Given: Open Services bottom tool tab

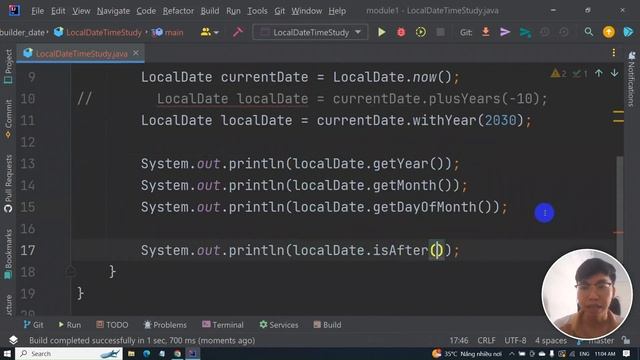Looking at the screenshot, I should [x=279, y=325].
